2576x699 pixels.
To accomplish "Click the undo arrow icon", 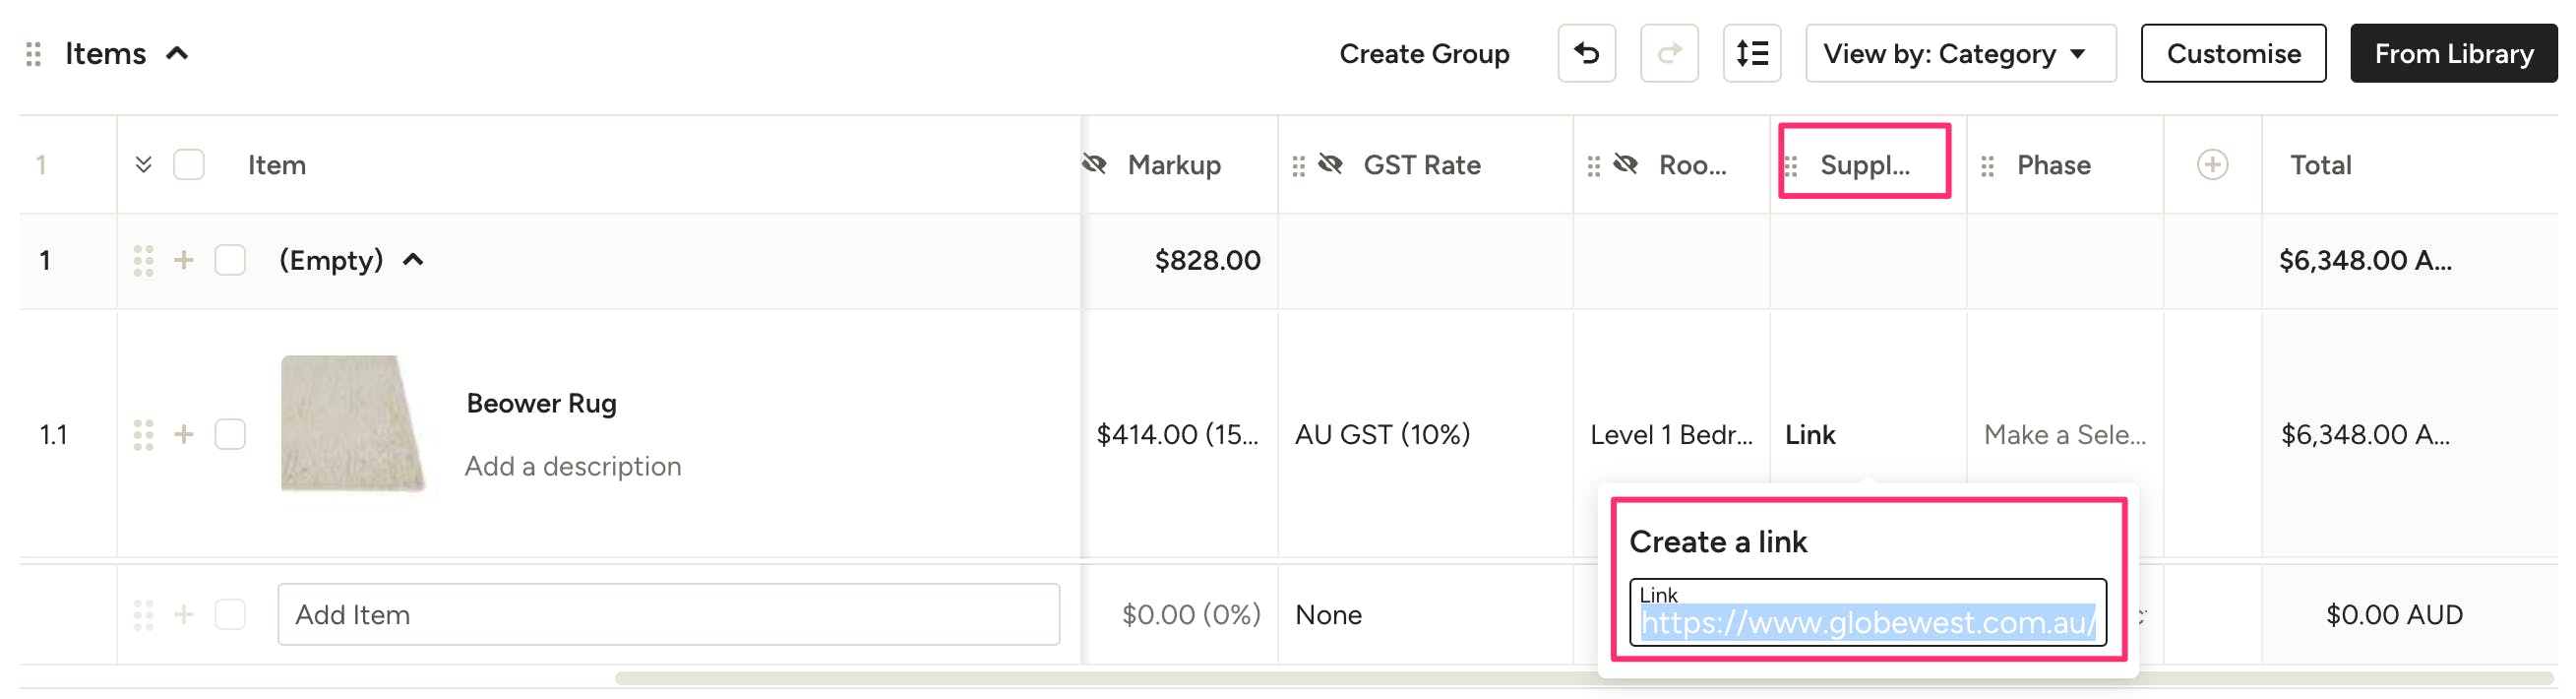I will coord(1586,53).
